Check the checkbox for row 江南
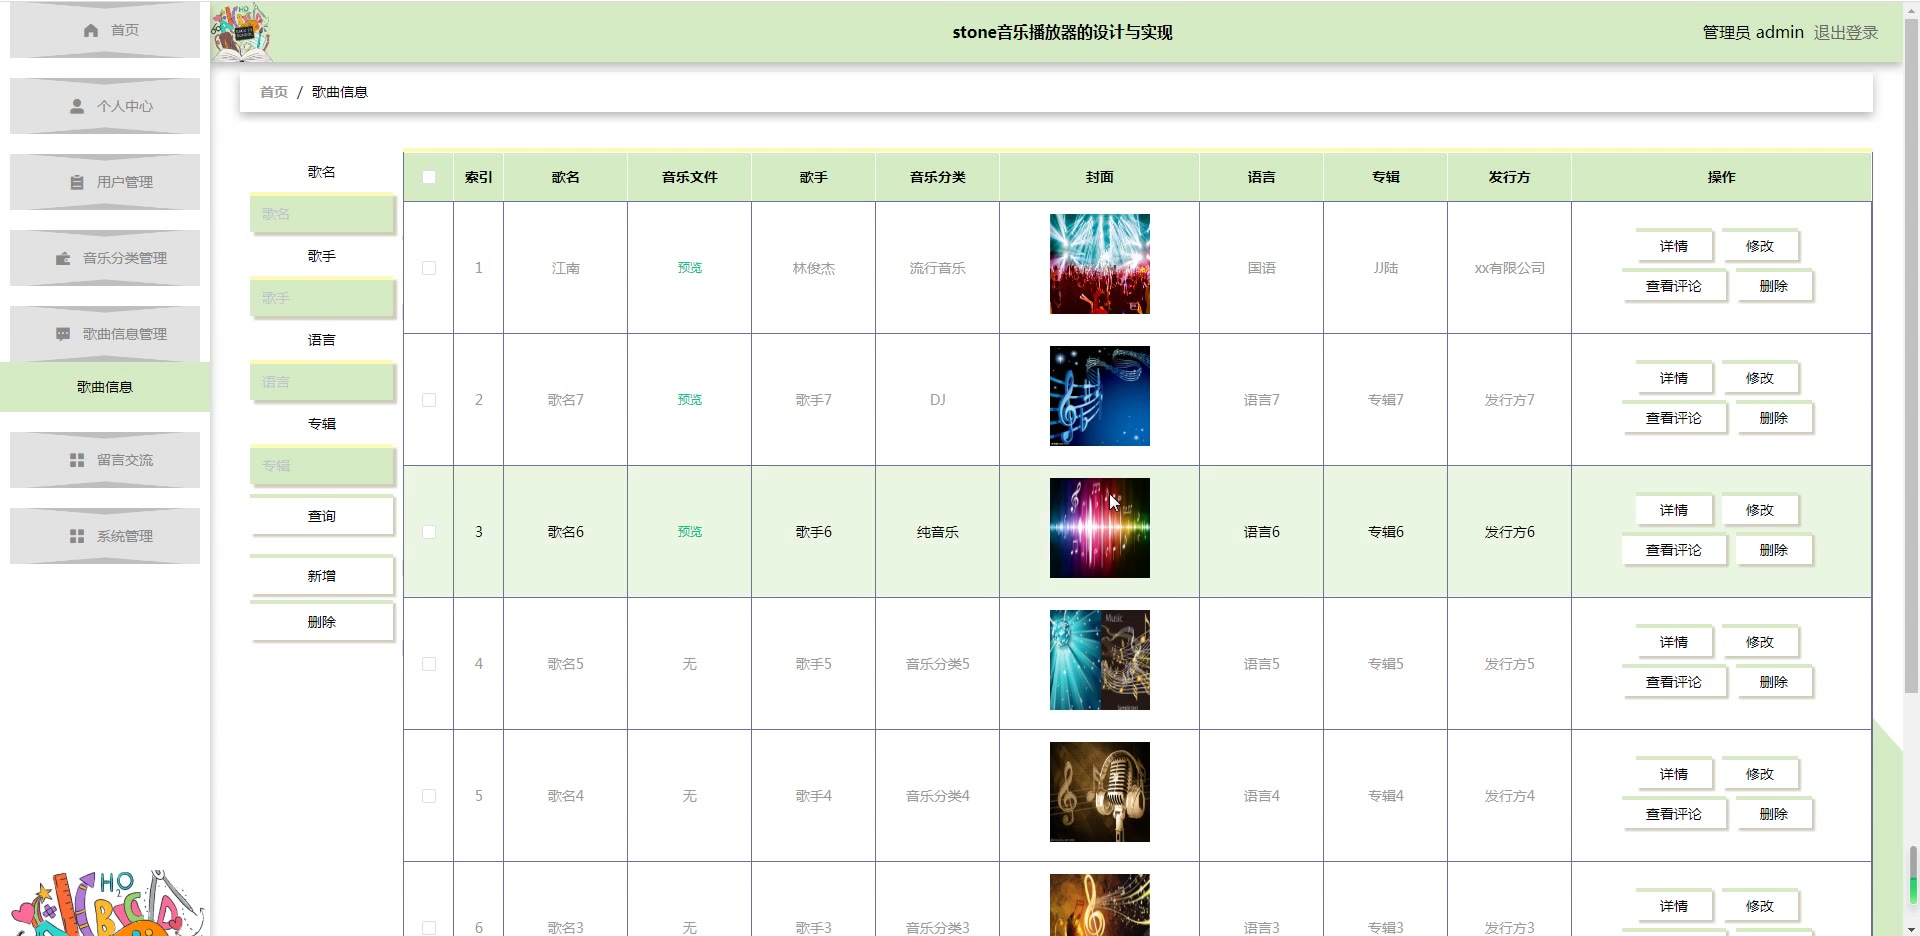Image resolution: width=1920 pixels, height=936 pixels. click(x=429, y=268)
